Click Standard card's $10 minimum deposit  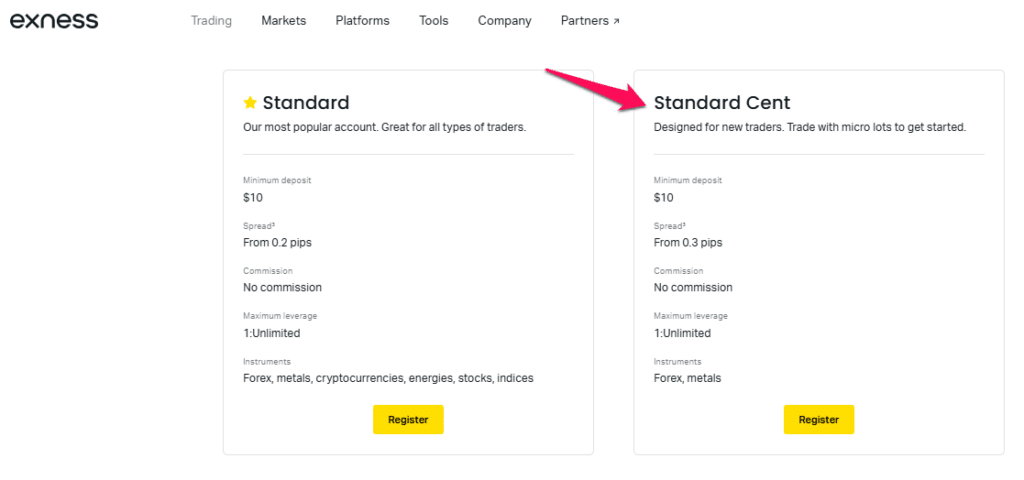(x=253, y=197)
